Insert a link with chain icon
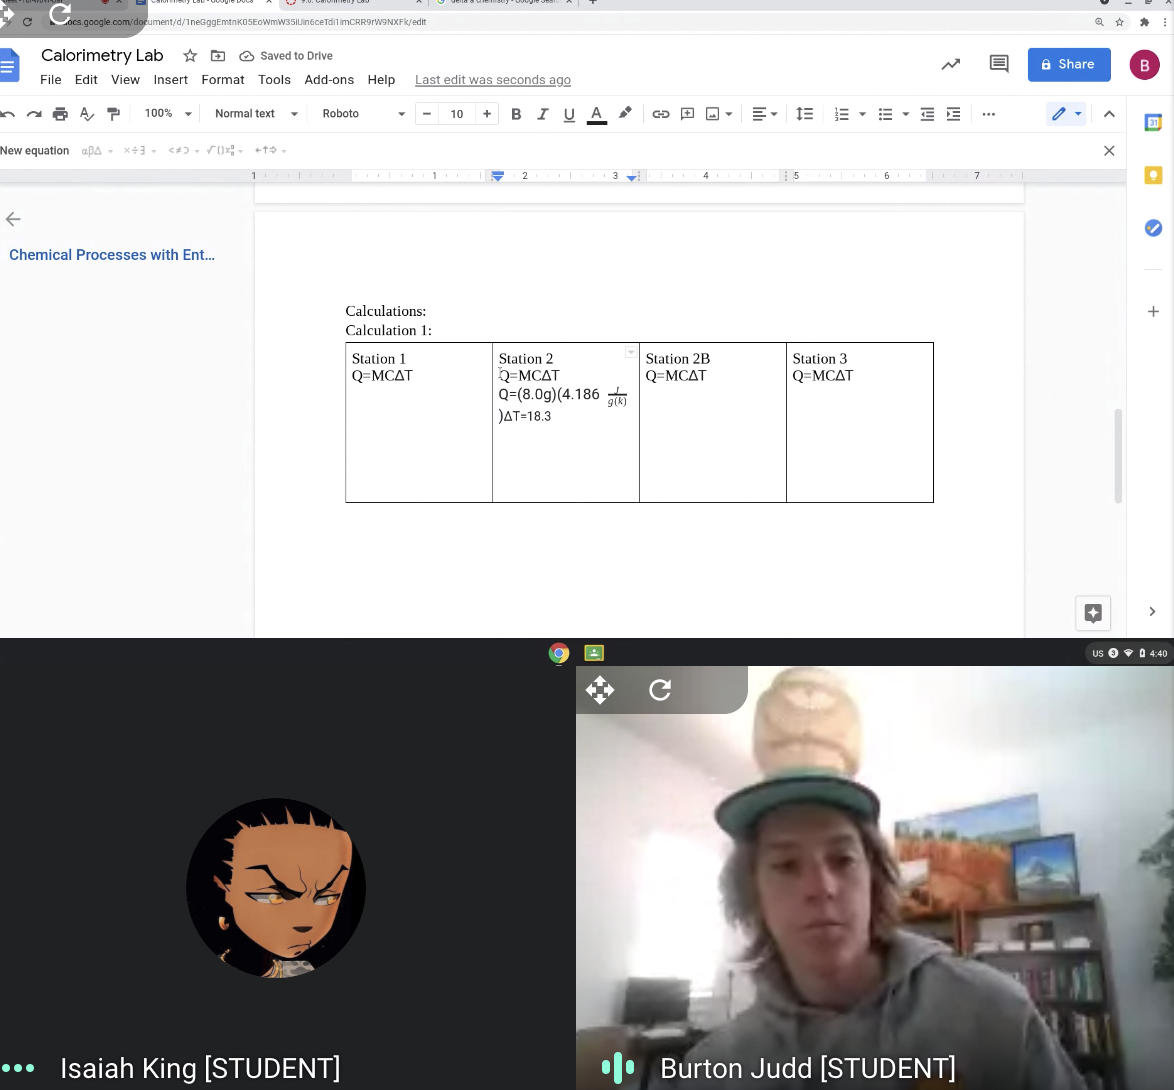This screenshot has height=1090, width=1174. pos(660,114)
